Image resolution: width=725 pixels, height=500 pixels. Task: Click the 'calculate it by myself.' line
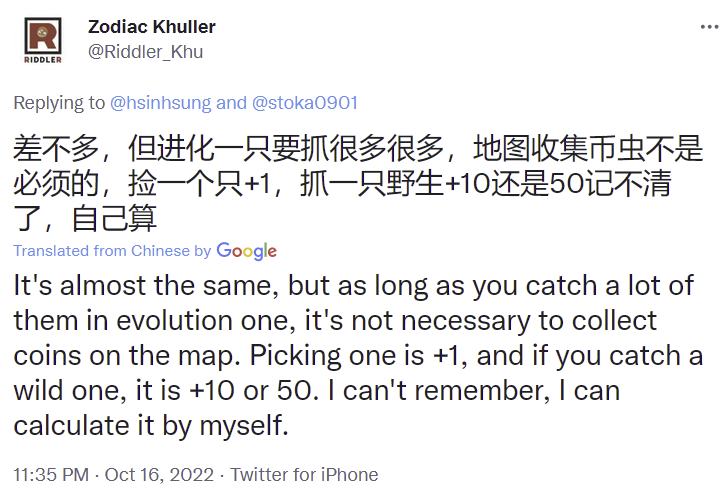152,427
